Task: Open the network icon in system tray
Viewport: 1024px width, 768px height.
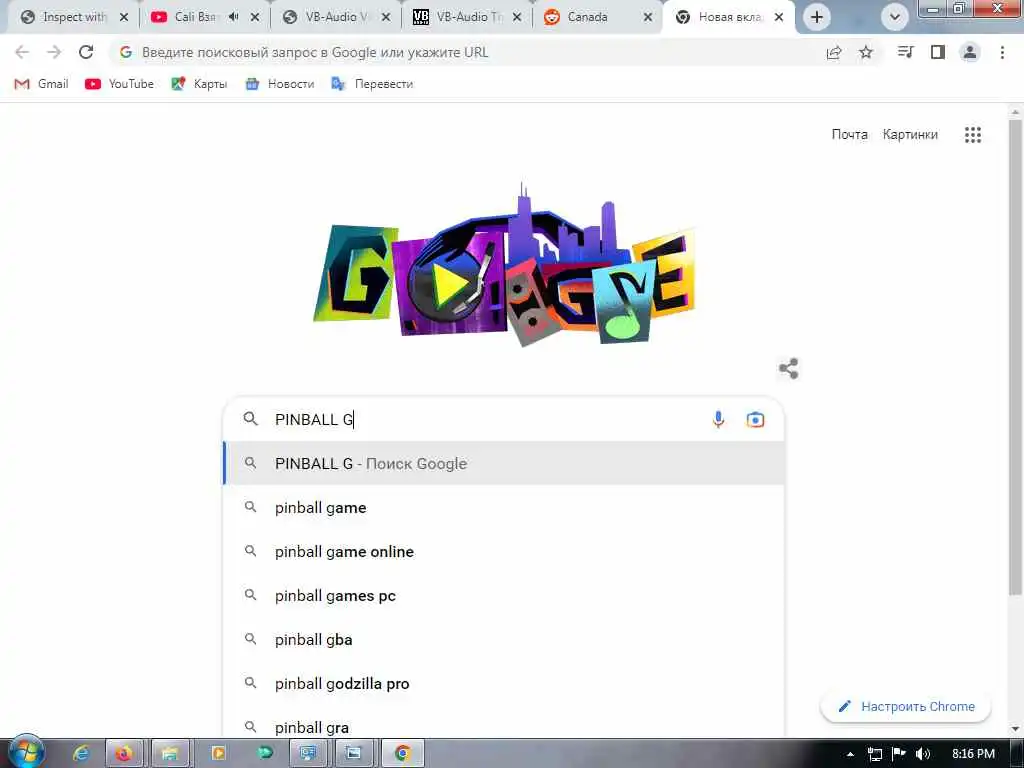Action: coord(874,754)
